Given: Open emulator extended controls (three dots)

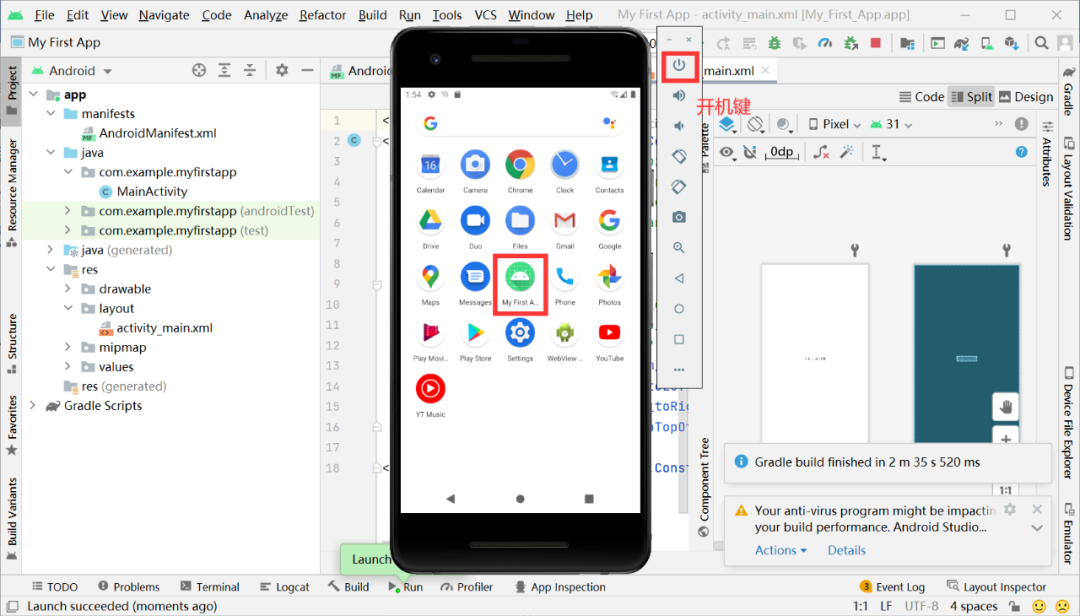Looking at the screenshot, I should pyautogui.click(x=679, y=370).
